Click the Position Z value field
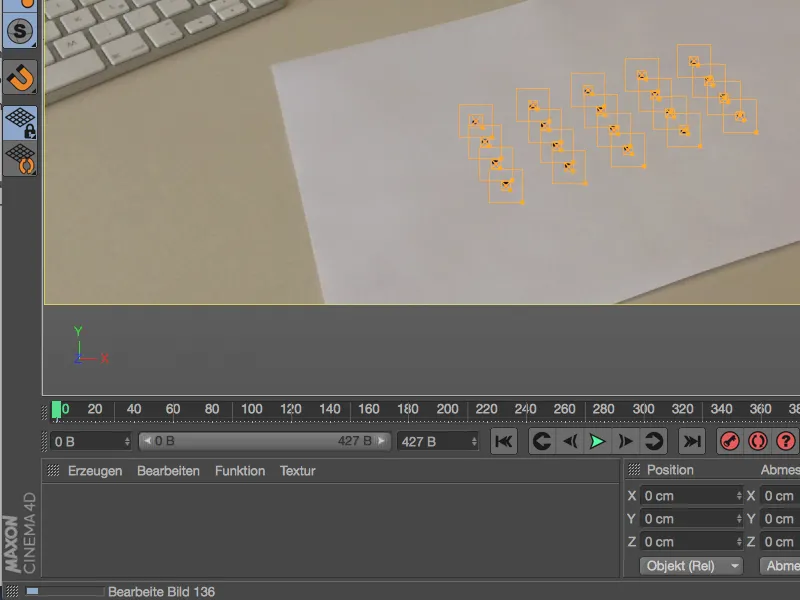 coord(691,542)
